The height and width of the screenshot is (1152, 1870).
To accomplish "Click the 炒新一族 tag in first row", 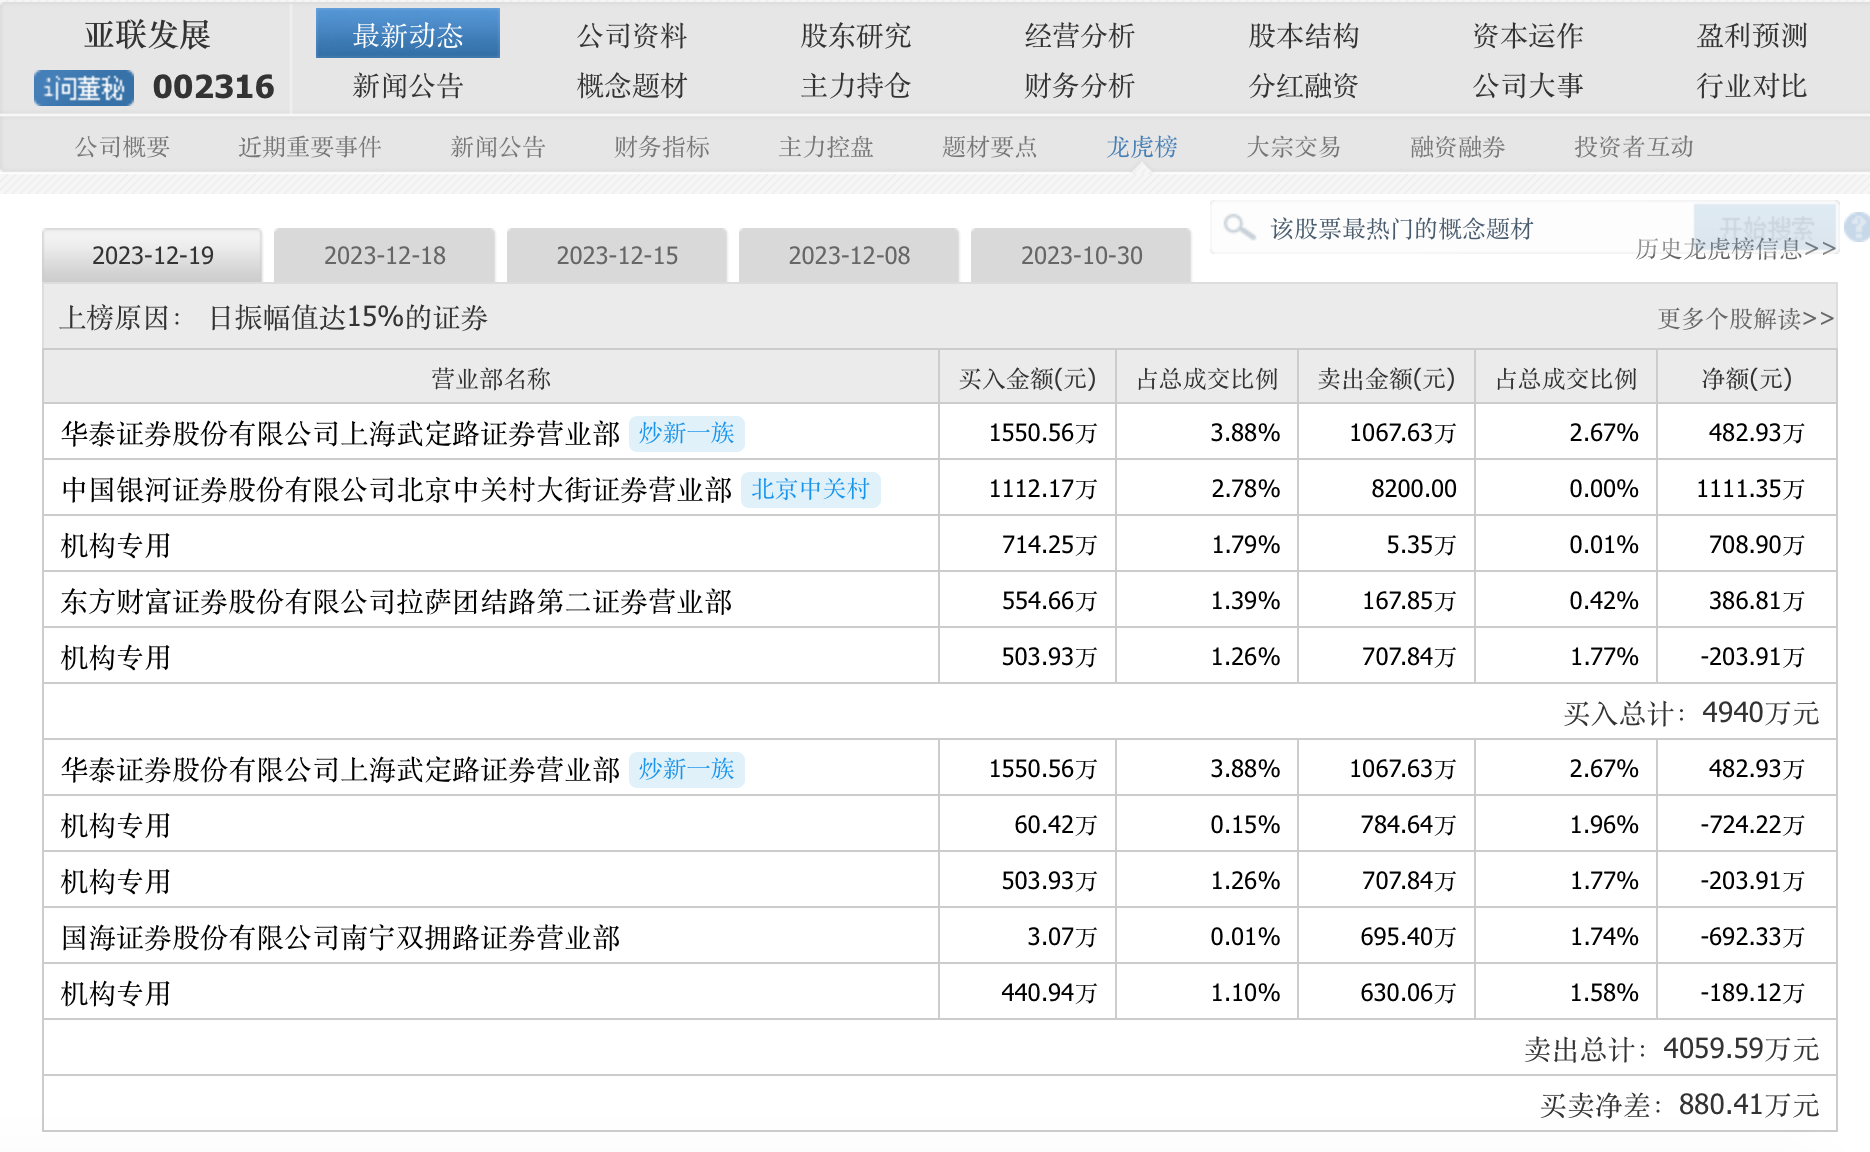I will tap(686, 433).
